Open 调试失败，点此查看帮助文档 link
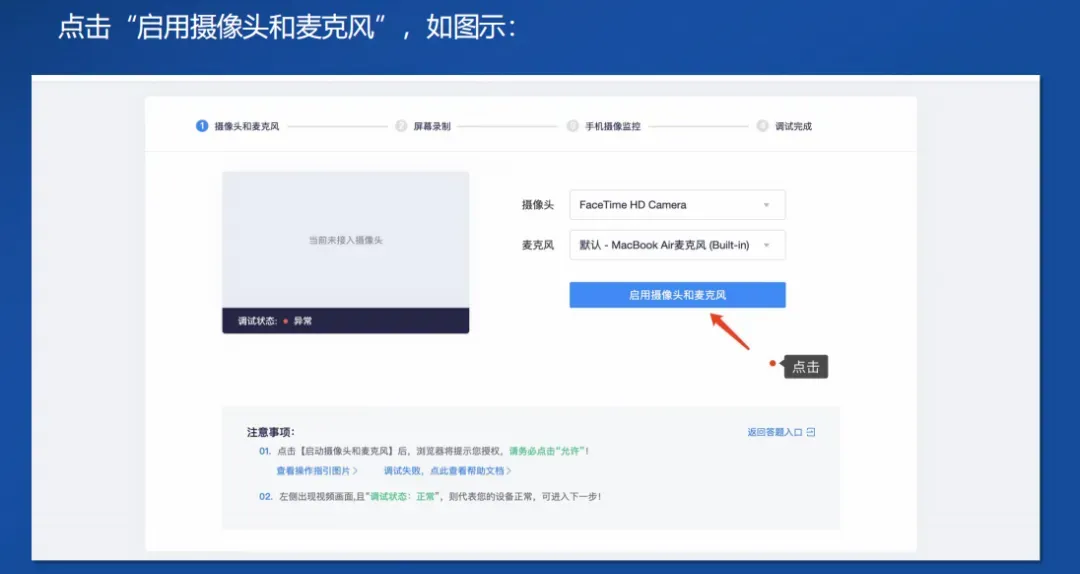This screenshot has height=574, width=1080. (448, 471)
